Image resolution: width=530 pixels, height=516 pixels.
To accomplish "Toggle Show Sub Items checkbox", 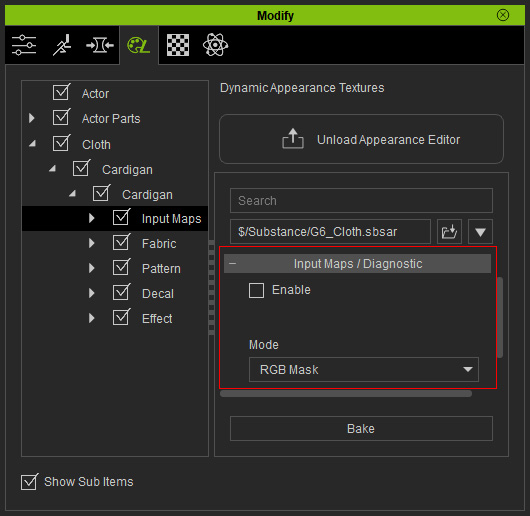I will tap(29, 482).
